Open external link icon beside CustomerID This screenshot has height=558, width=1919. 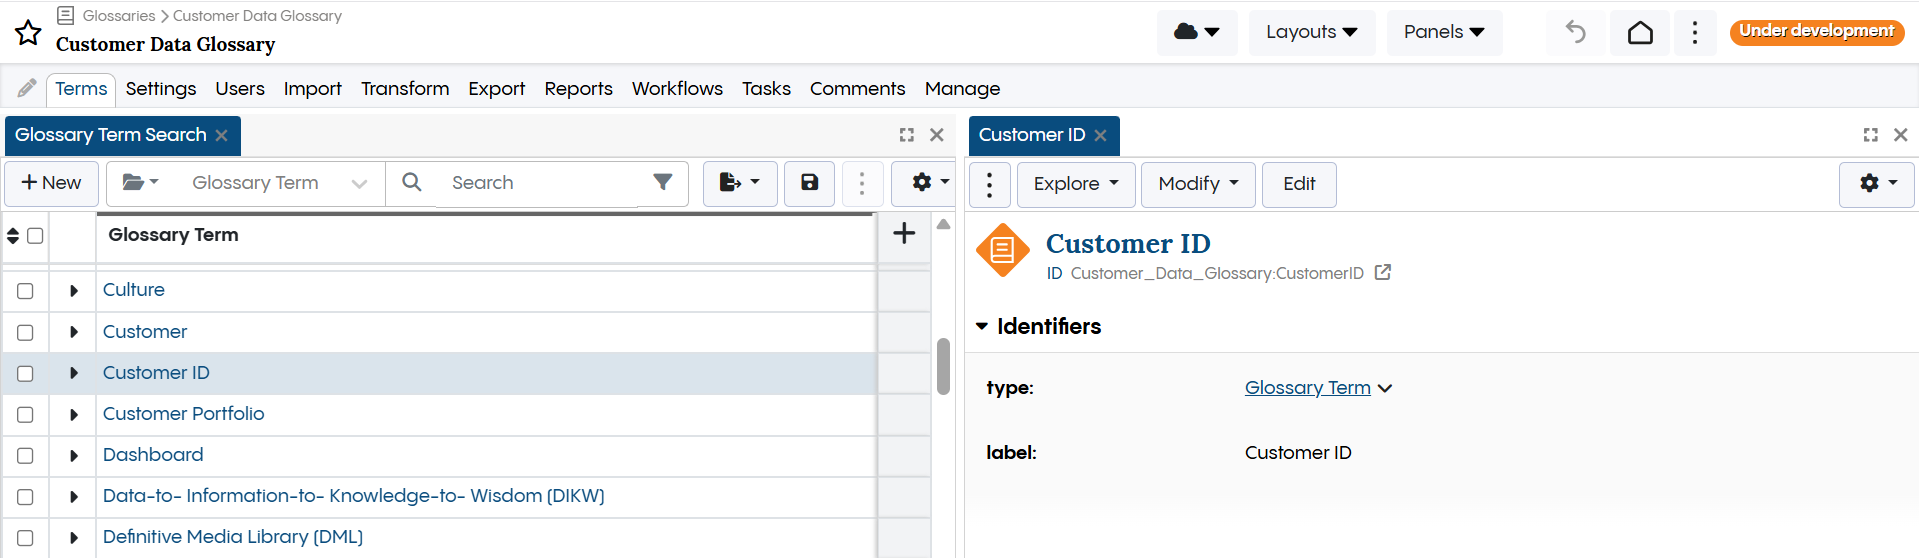(1383, 273)
